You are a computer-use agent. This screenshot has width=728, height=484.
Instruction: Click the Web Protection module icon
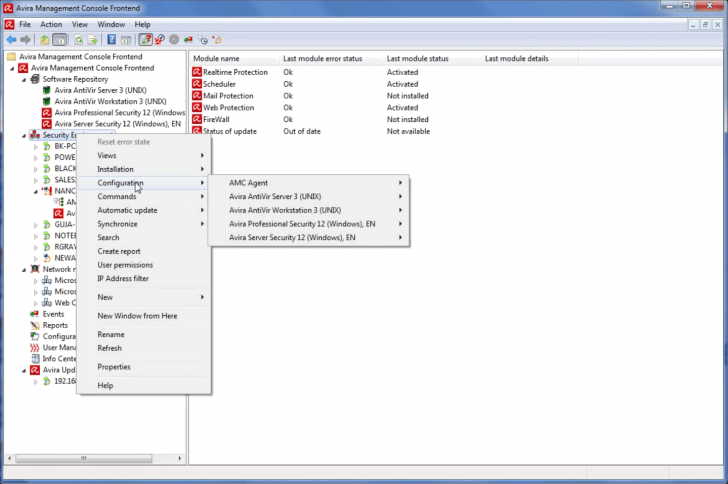pyautogui.click(x=197, y=107)
